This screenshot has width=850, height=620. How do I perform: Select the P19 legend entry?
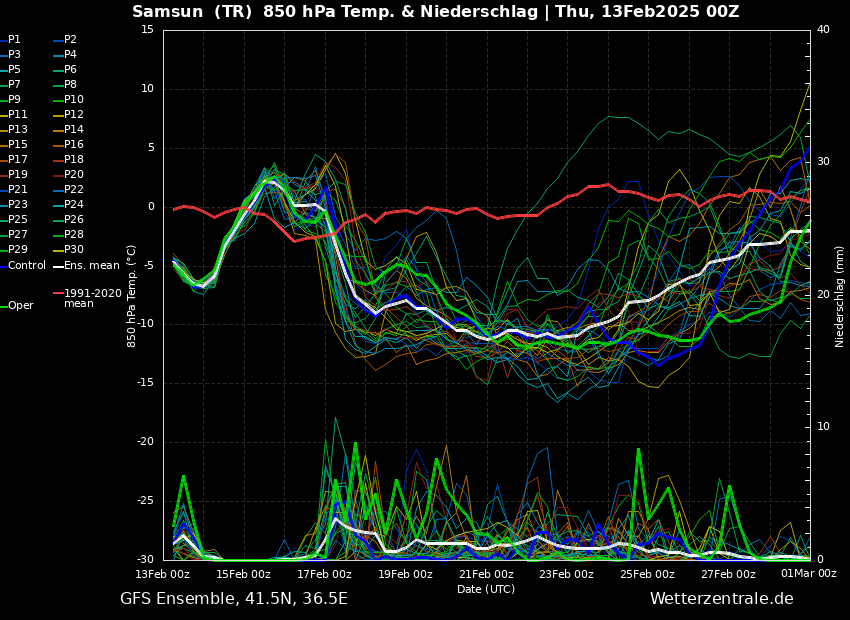[14, 175]
